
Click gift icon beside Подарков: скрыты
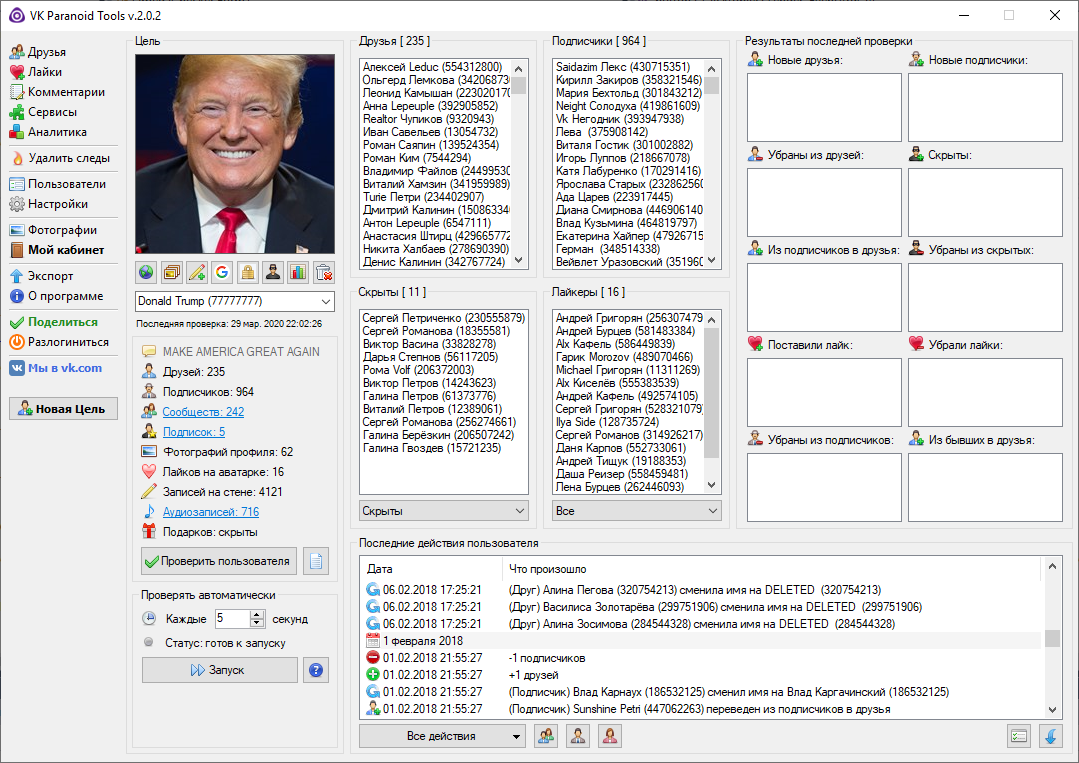149,532
